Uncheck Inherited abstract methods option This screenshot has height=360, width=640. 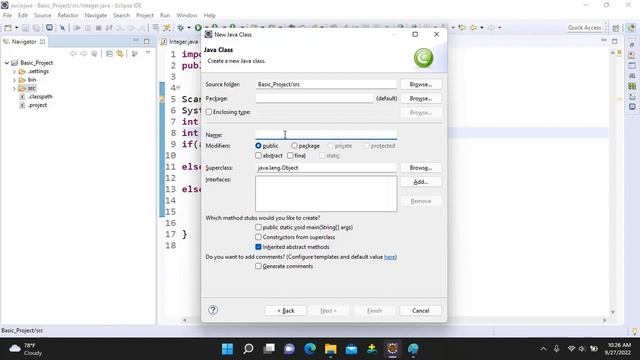[x=258, y=247]
